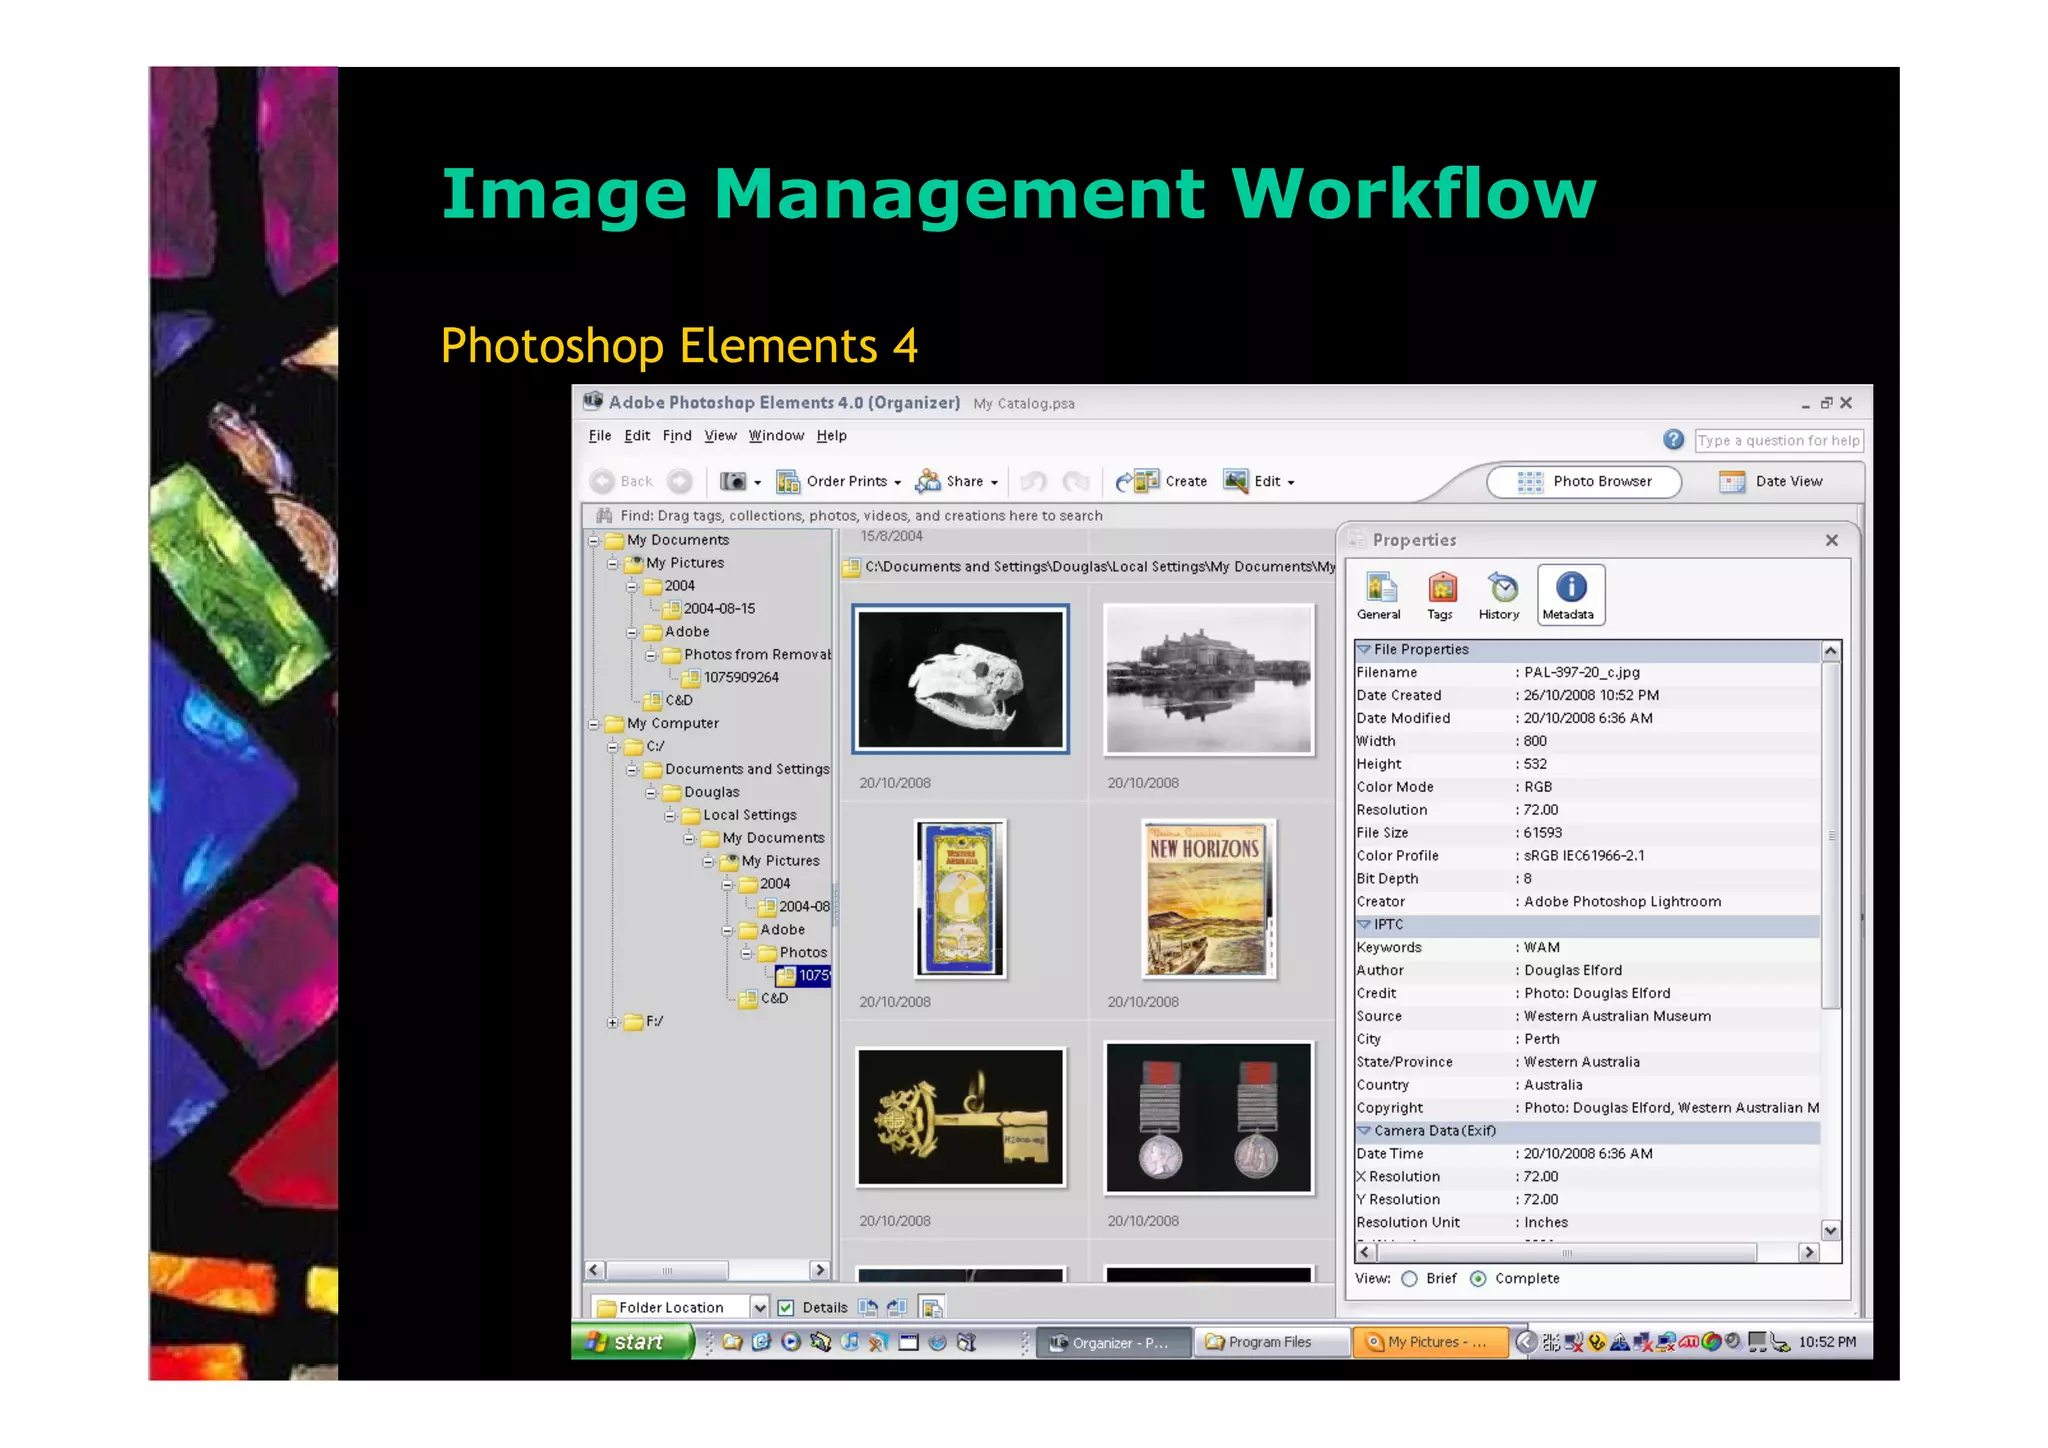Click the Create icon
This screenshot has height=1448, width=2048.
coord(1137,482)
